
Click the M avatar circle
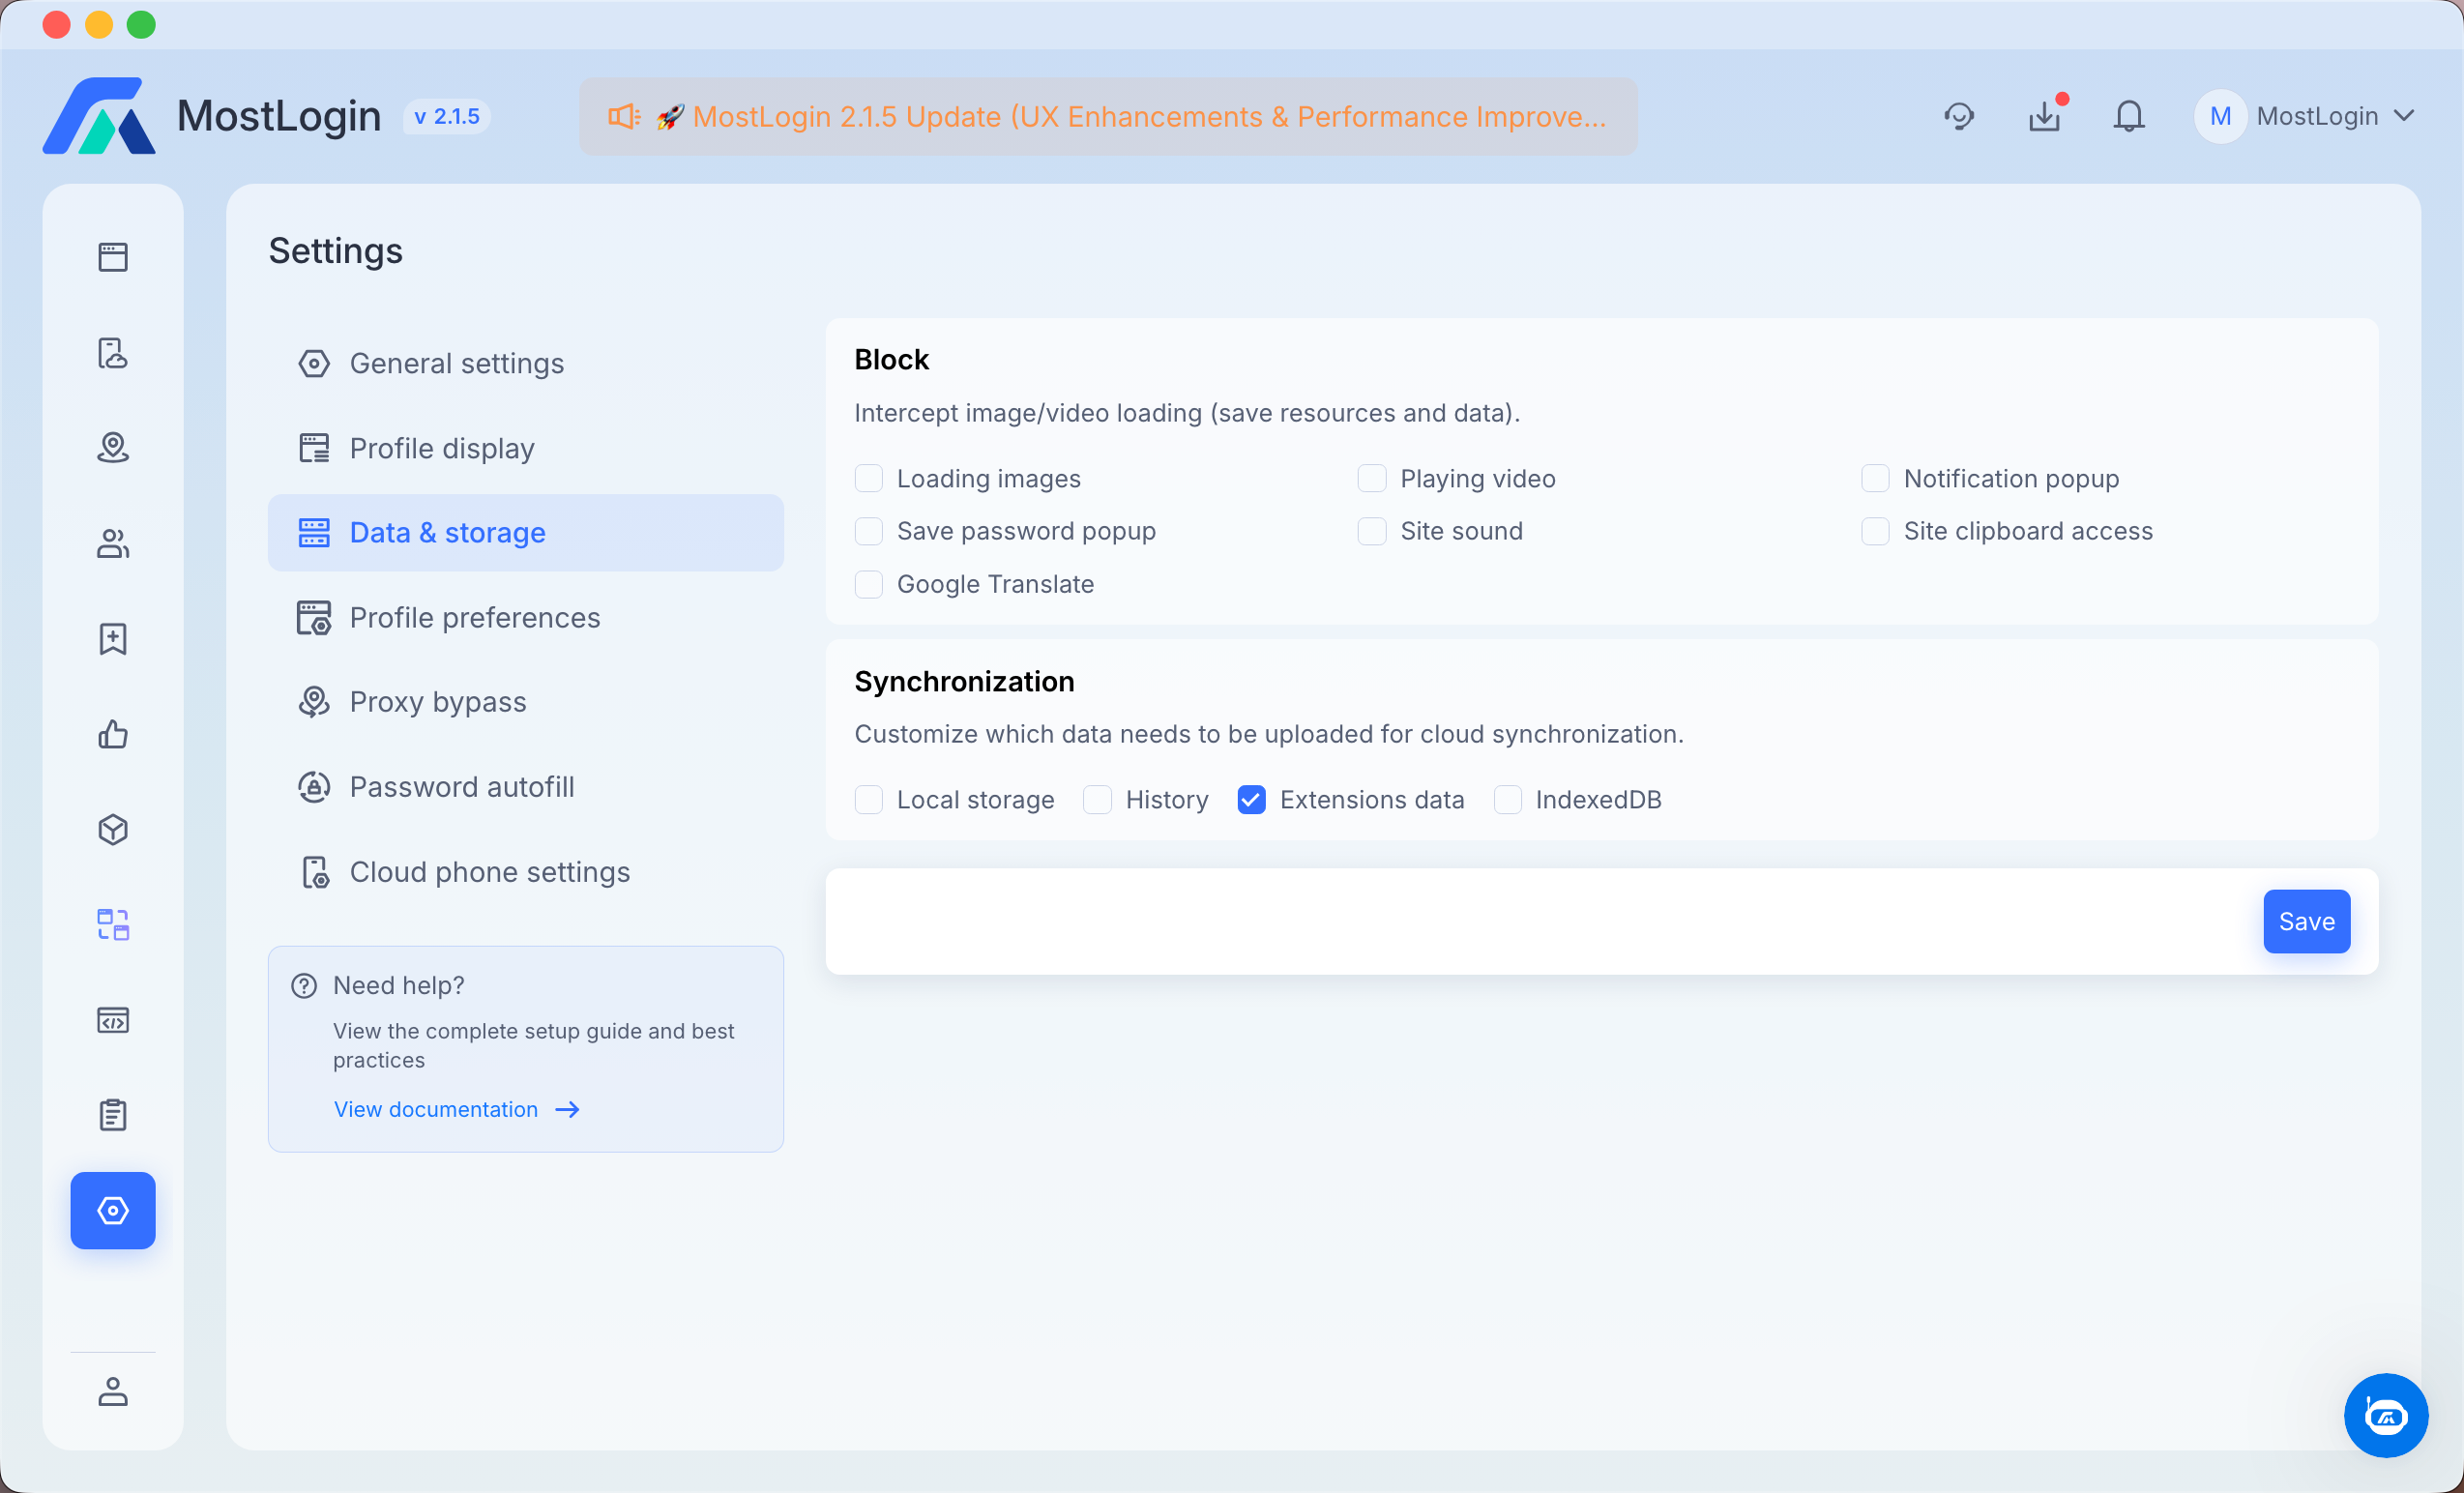[x=2220, y=116]
